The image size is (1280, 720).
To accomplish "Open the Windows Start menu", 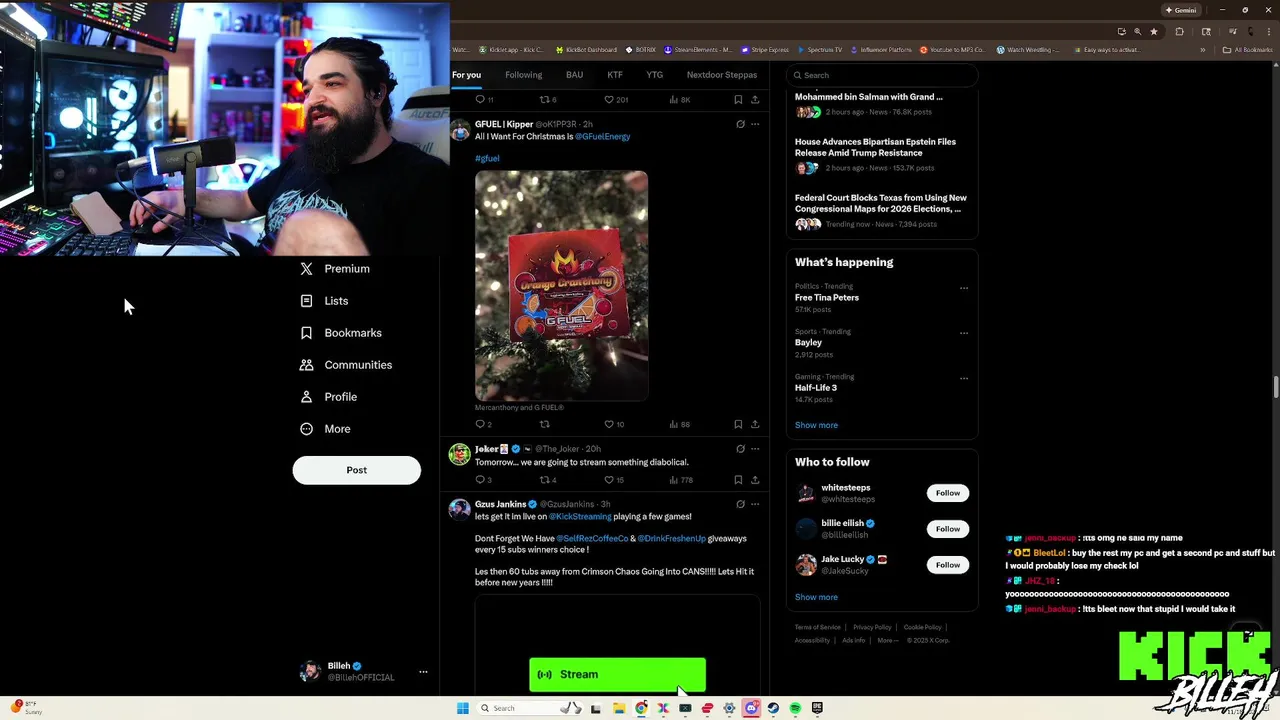I will (462, 708).
